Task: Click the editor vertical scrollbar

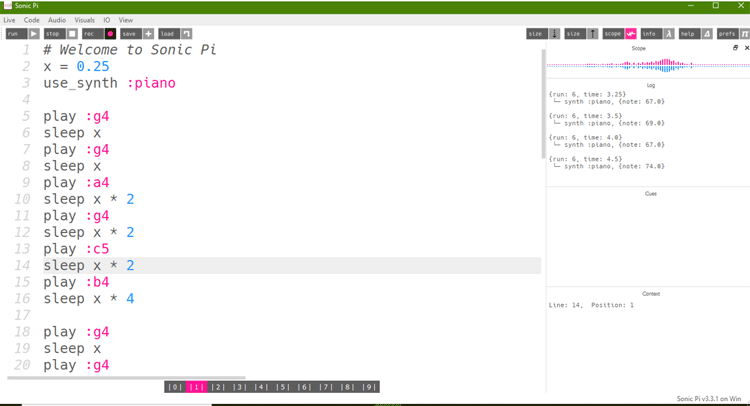Action: [543, 104]
